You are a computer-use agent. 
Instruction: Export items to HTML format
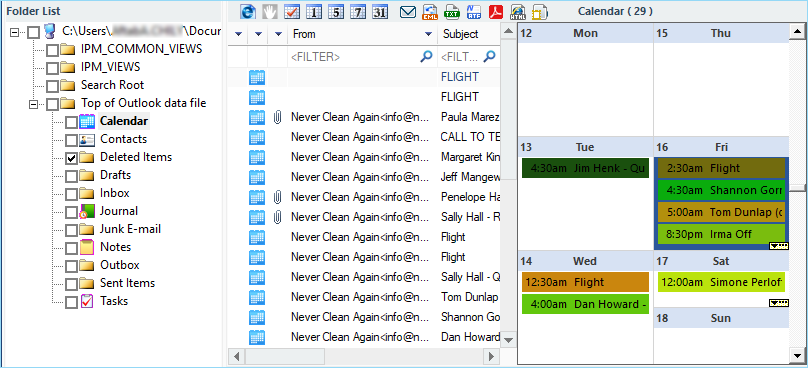(x=518, y=12)
